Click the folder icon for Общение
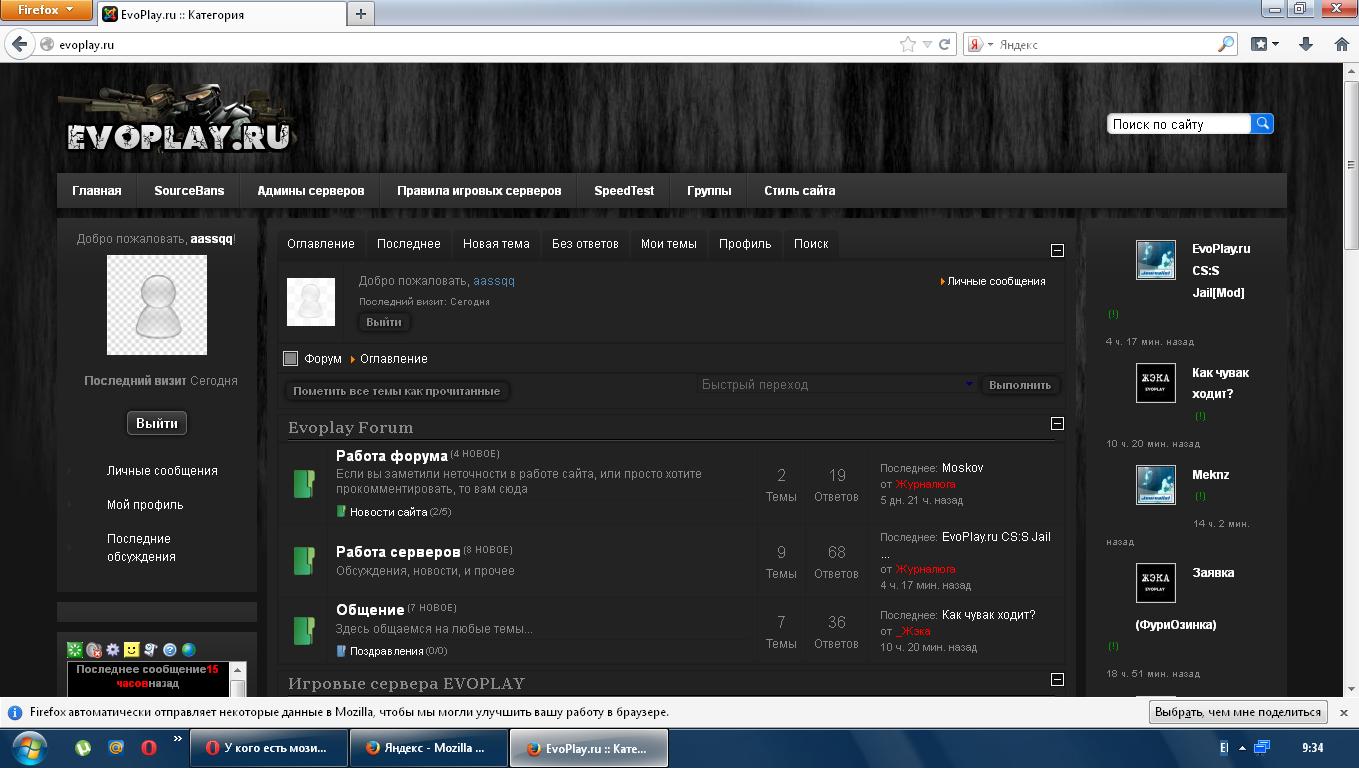Screen dimensions: 1359x769 pyautogui.click(x=304, y=630)
